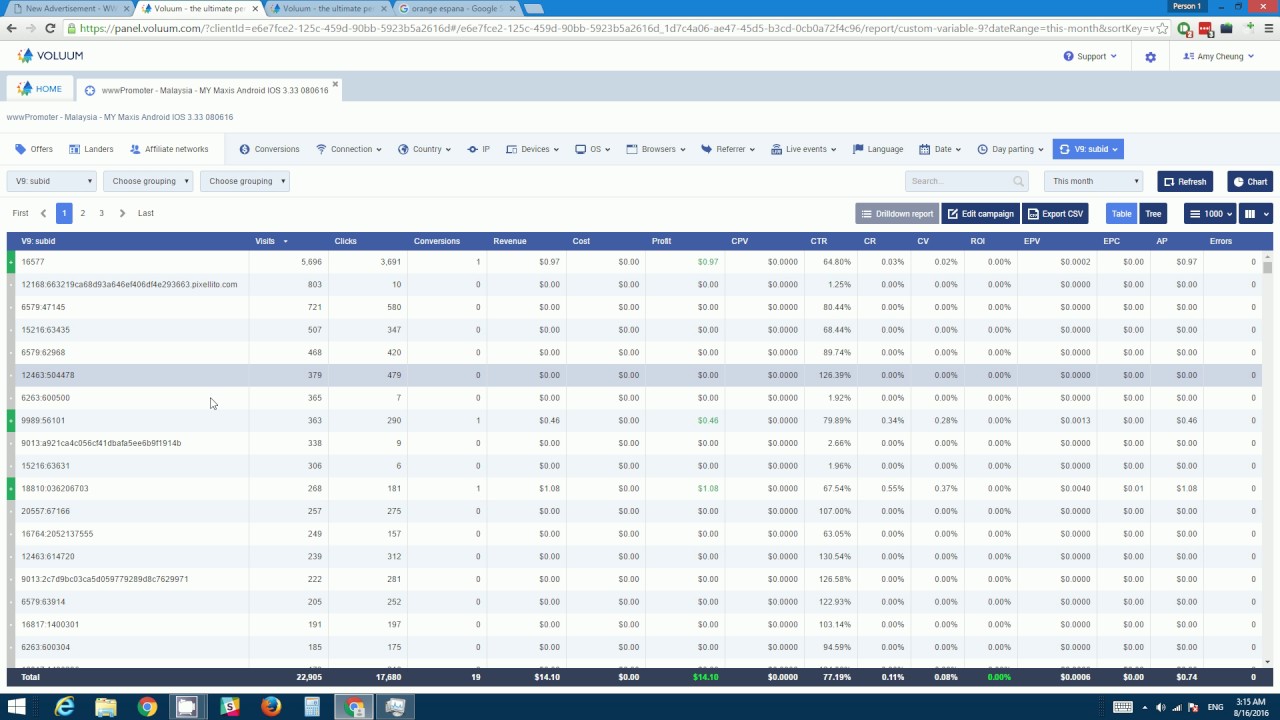
Task: Click the Drilldown report button
Action: pos(897,213)
